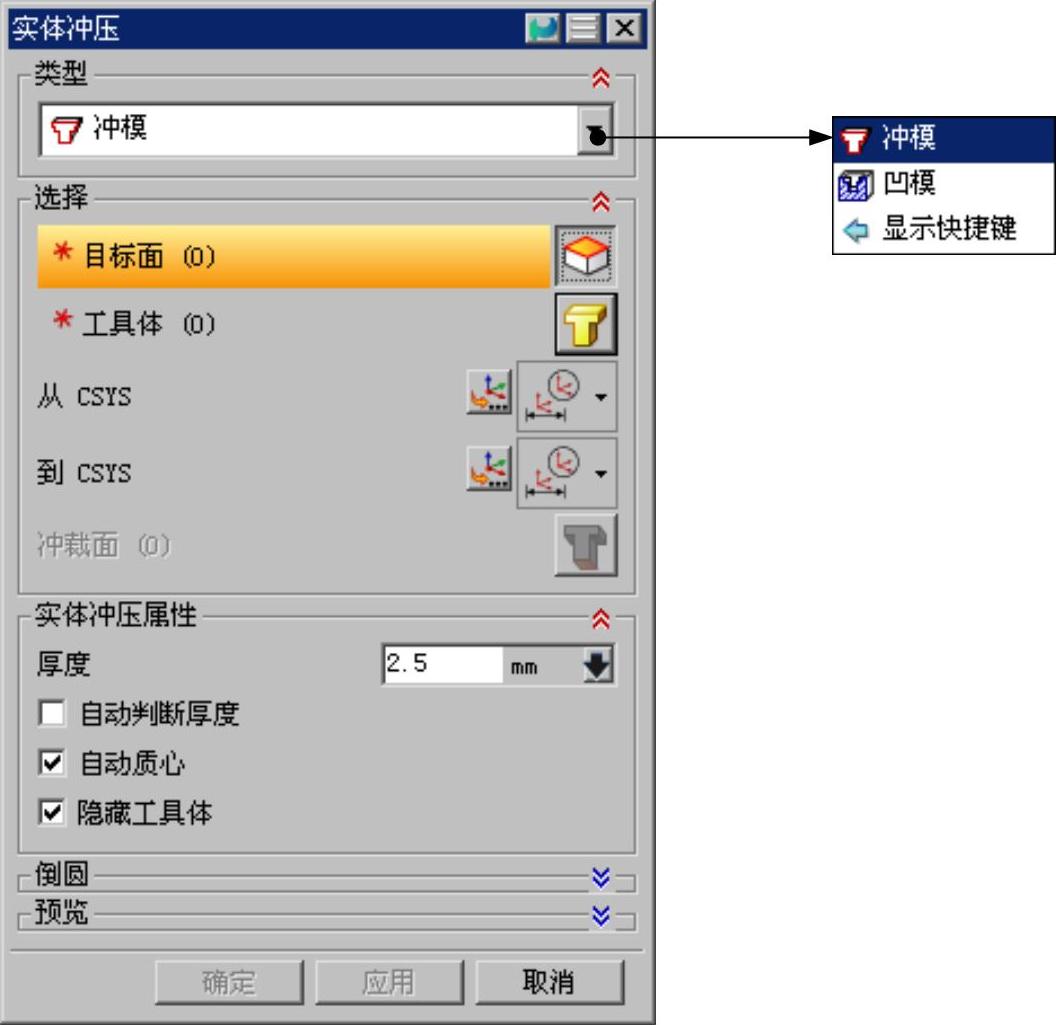Click the thickness value field 2.5
Screen dimensions: 1056x1025
pos(442,665)
